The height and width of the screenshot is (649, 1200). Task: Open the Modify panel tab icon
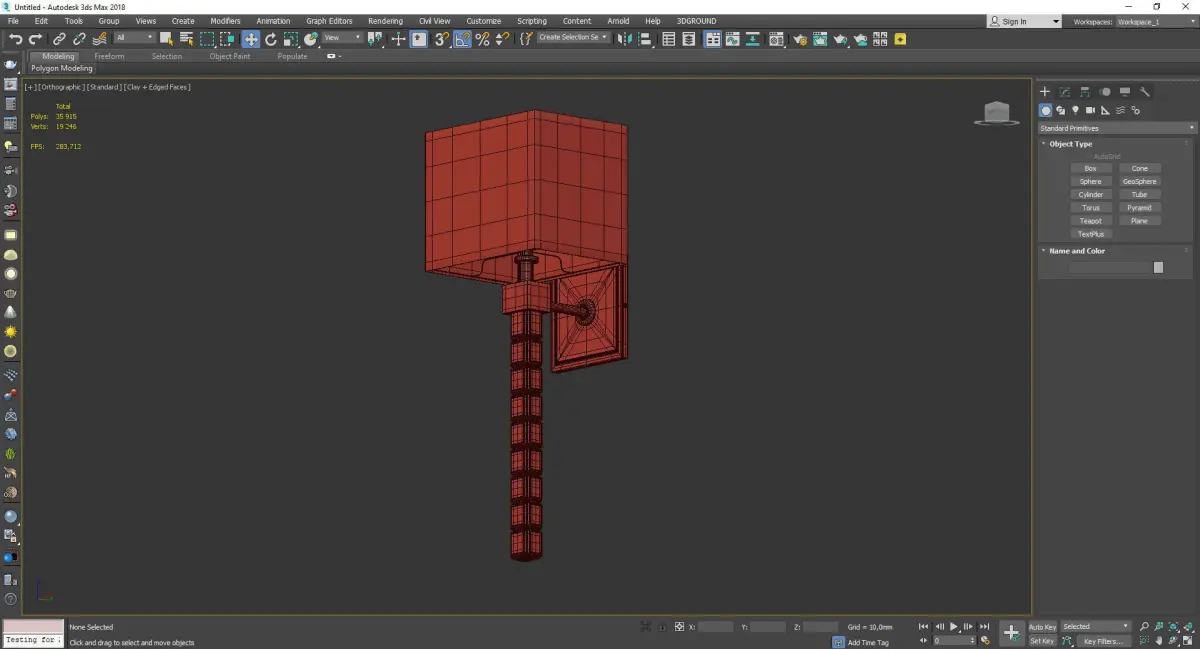click(1065, 91)
